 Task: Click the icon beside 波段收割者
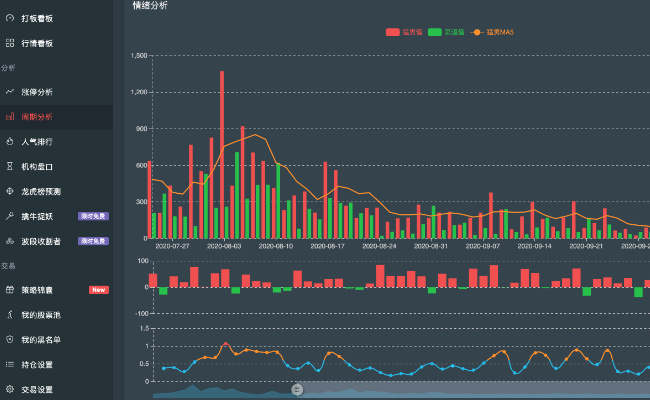click(x=10, y=241)
